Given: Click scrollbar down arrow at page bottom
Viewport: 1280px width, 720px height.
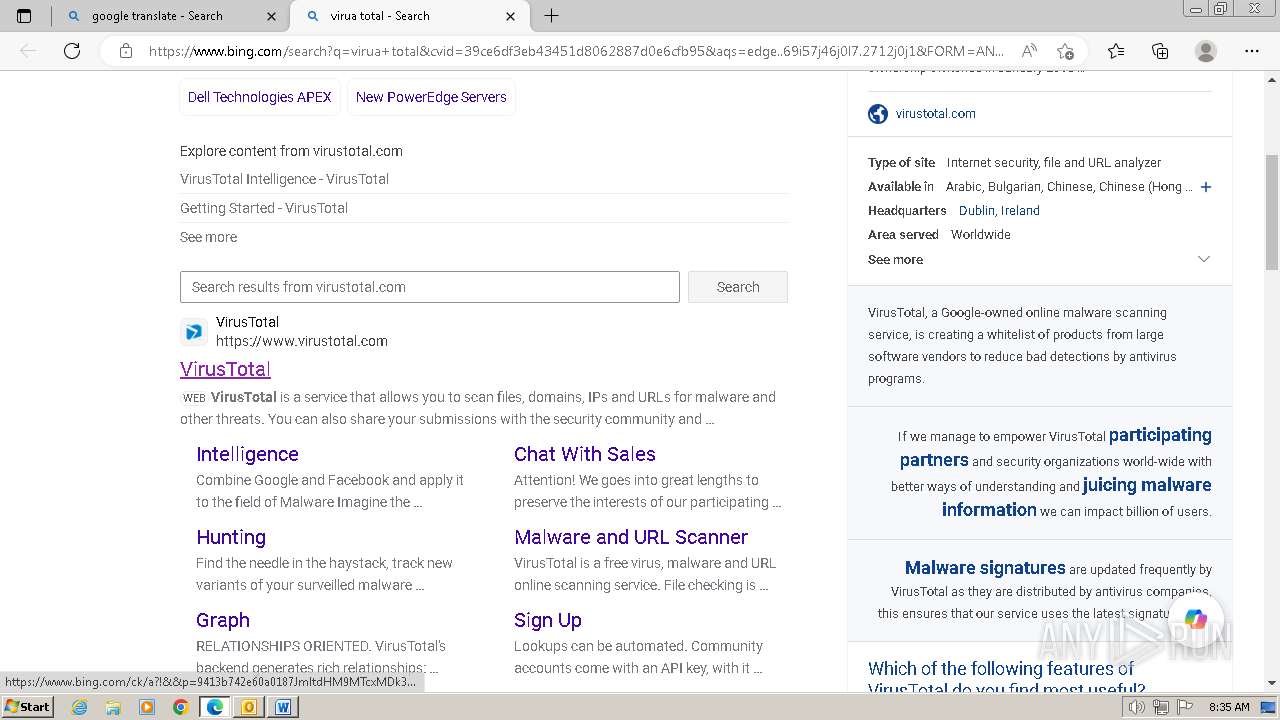Looking at the screenshot, I should pos(1272,683).
